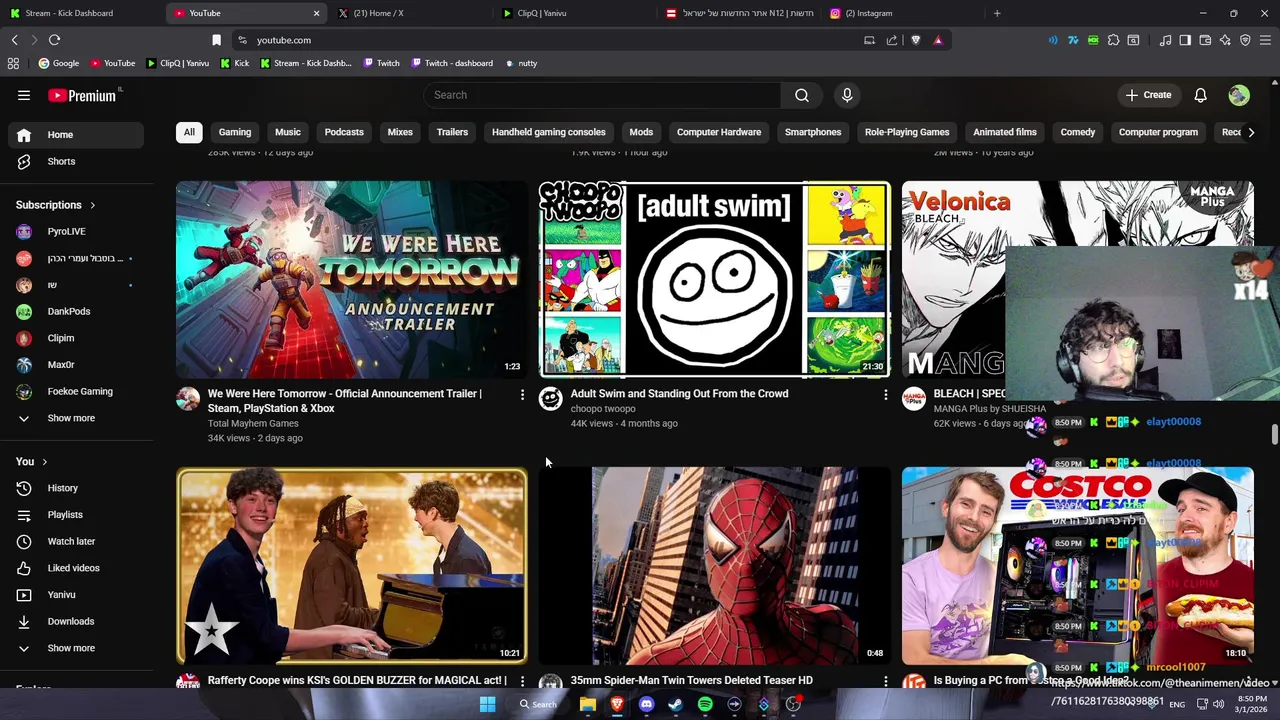1280x720 pixels.
Task: Open YouTube notifications bell
Action: click(x=1200, y=95)
